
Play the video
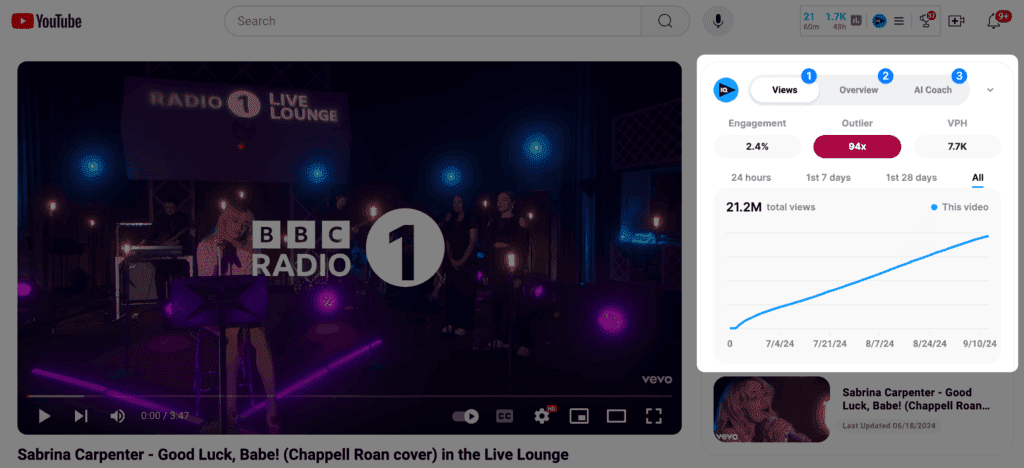tap(44, 416)
